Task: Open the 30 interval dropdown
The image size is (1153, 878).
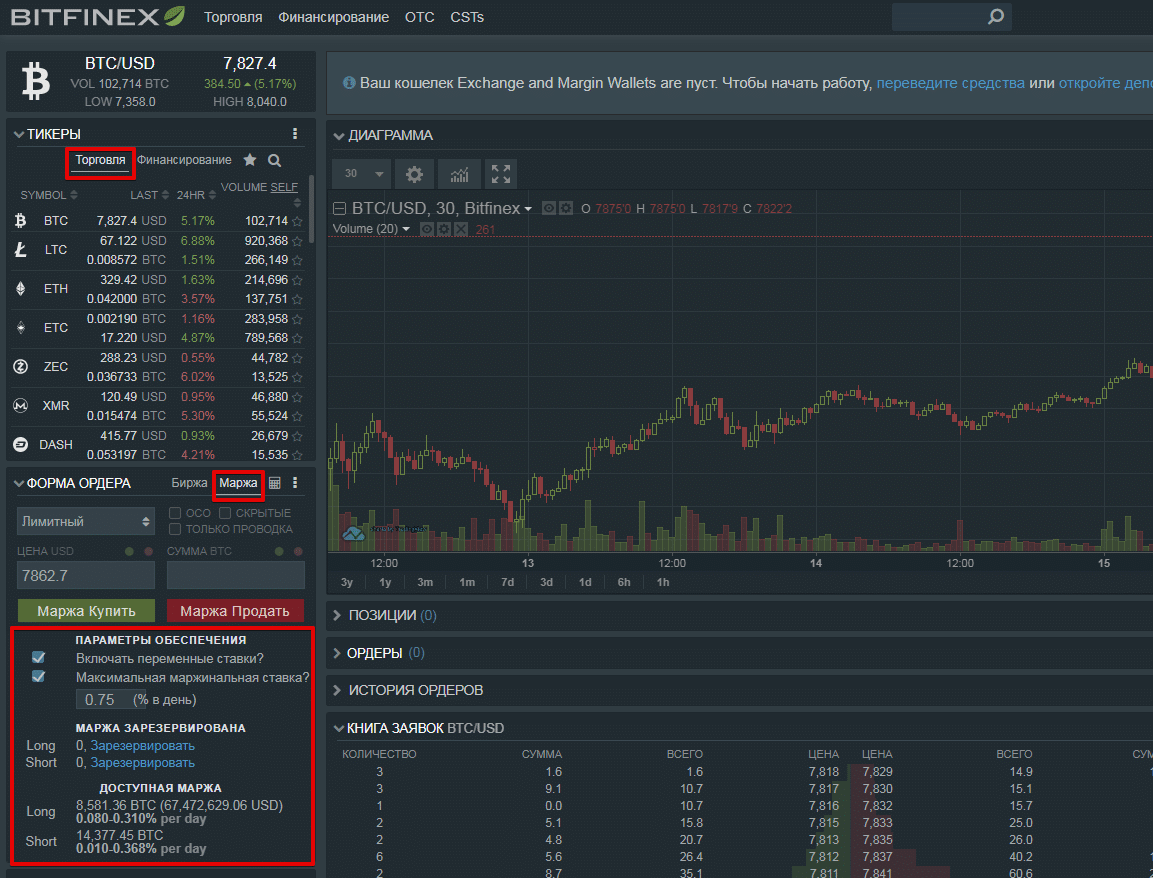Action: pyautogui.click(x=362, y=174)
